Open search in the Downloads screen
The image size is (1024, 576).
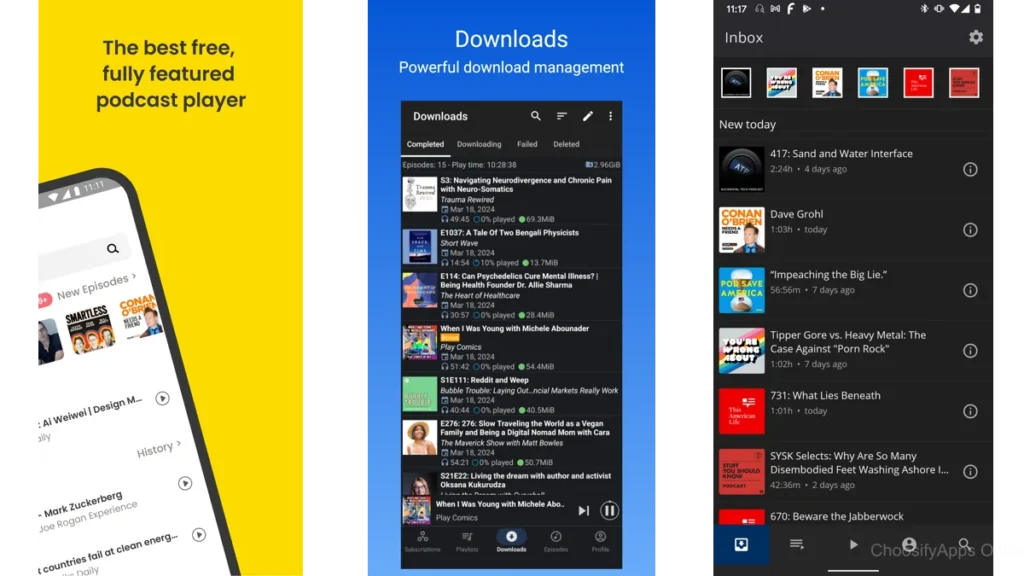tap(536, 115)
